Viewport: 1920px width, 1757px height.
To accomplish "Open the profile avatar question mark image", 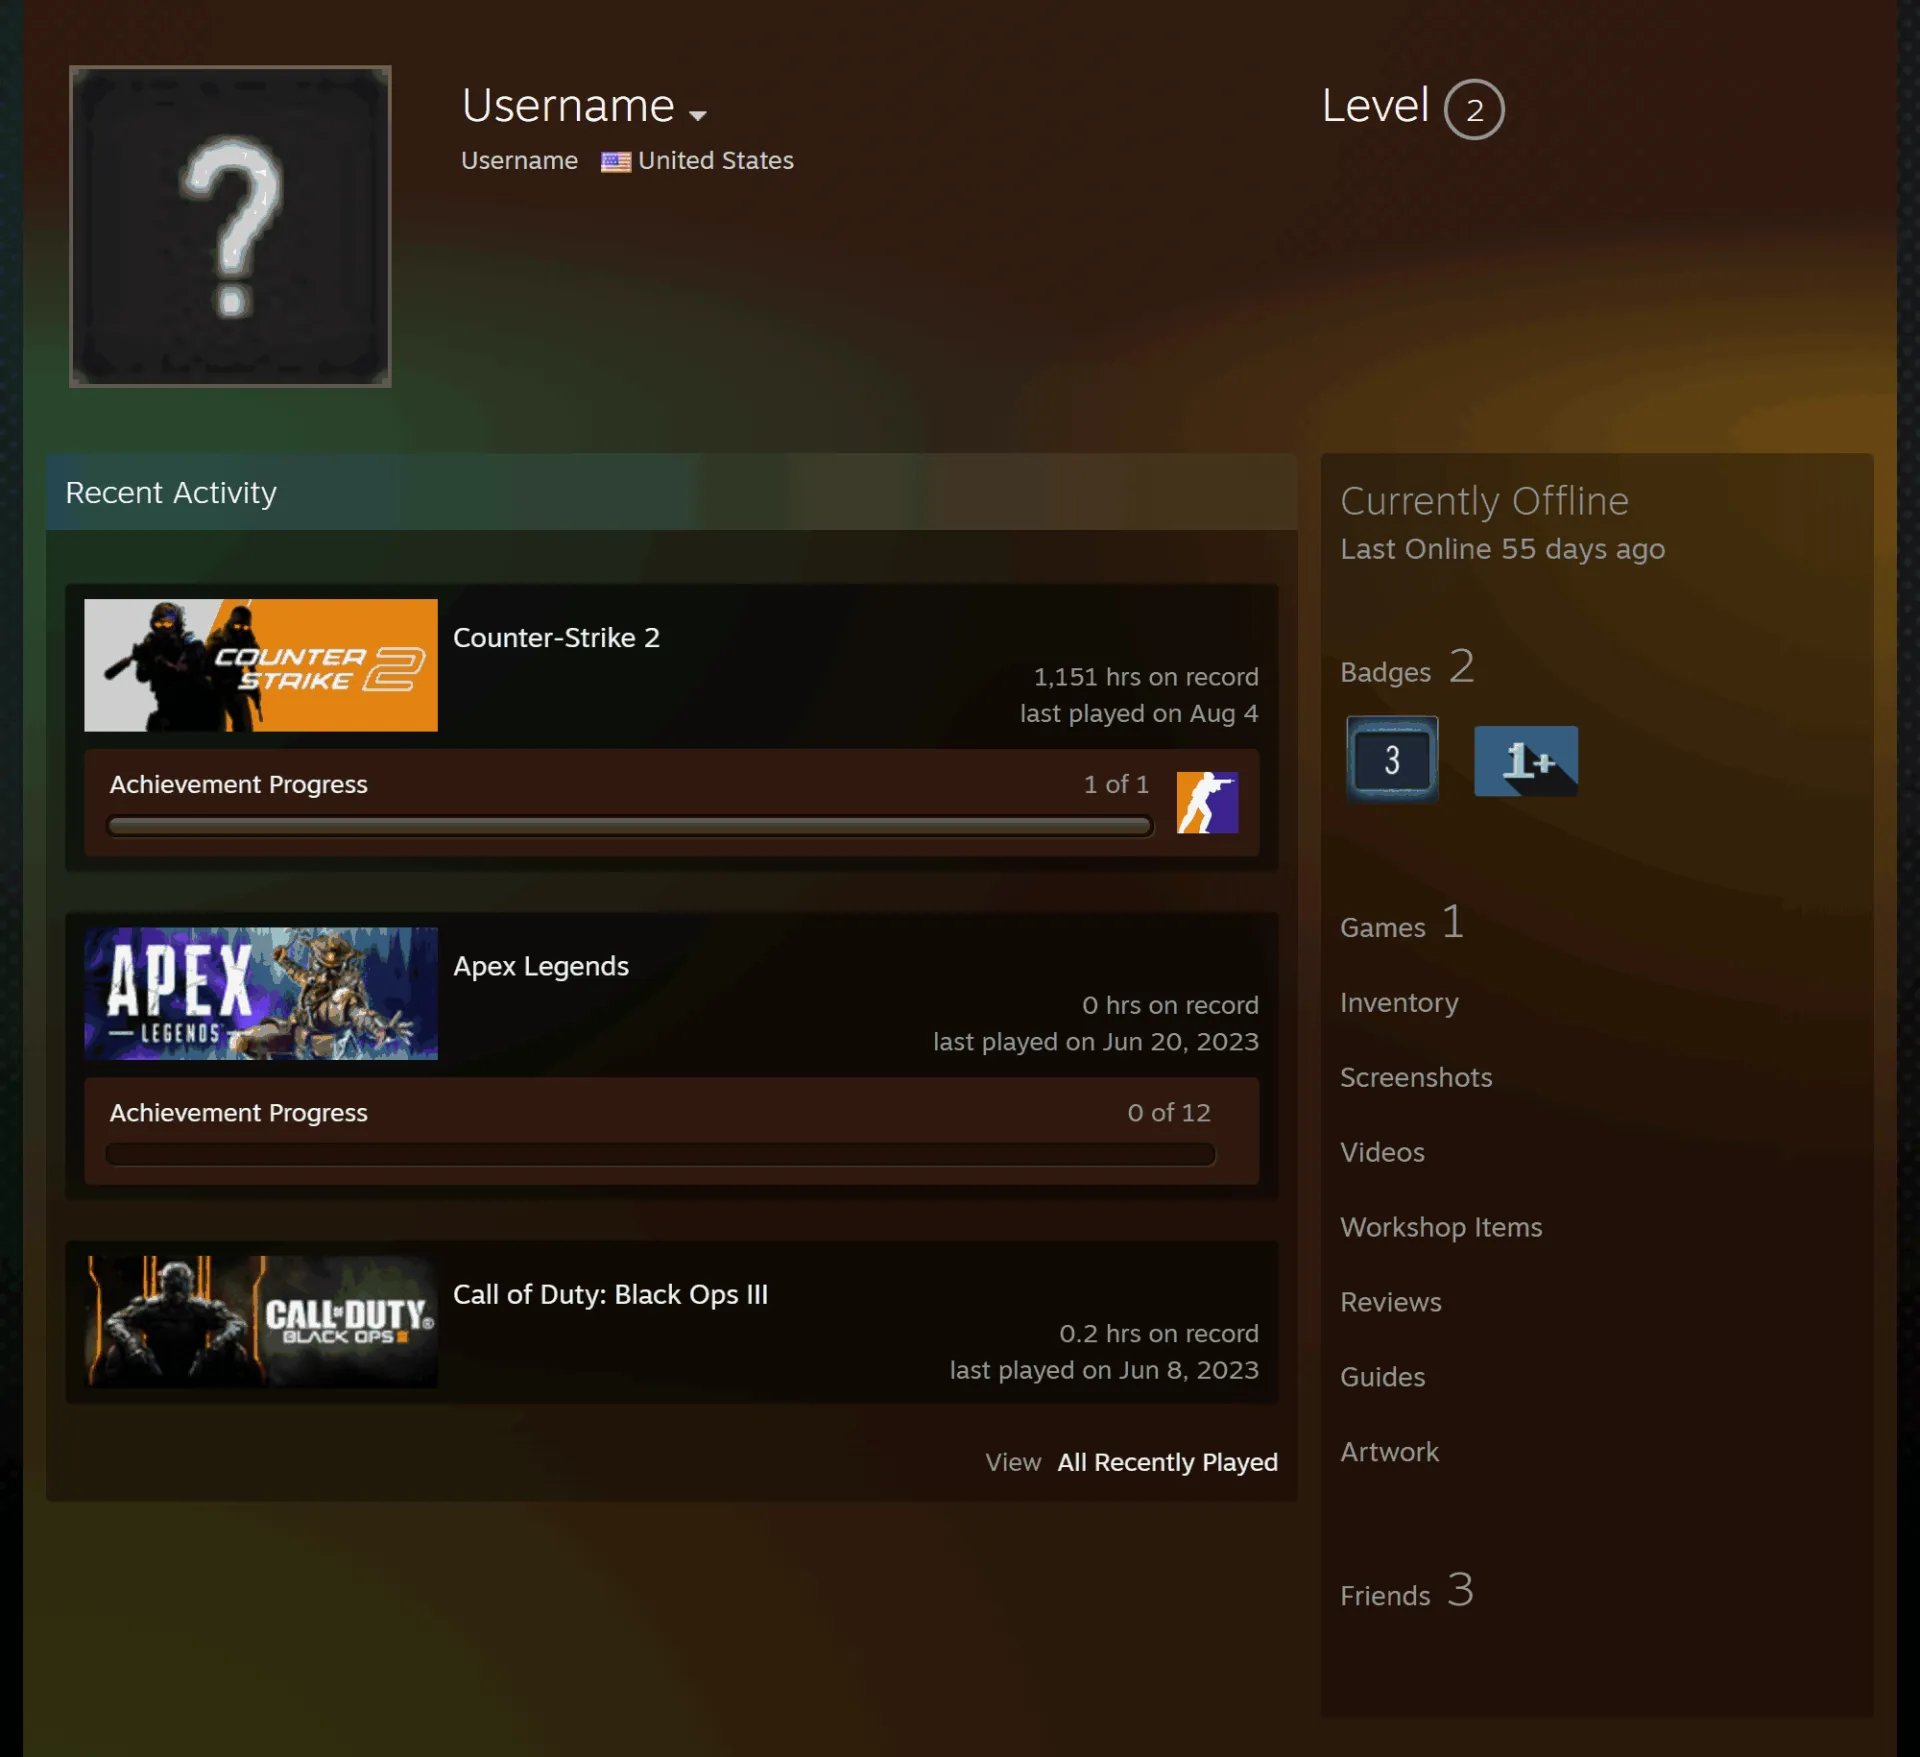I will point(230,226).
